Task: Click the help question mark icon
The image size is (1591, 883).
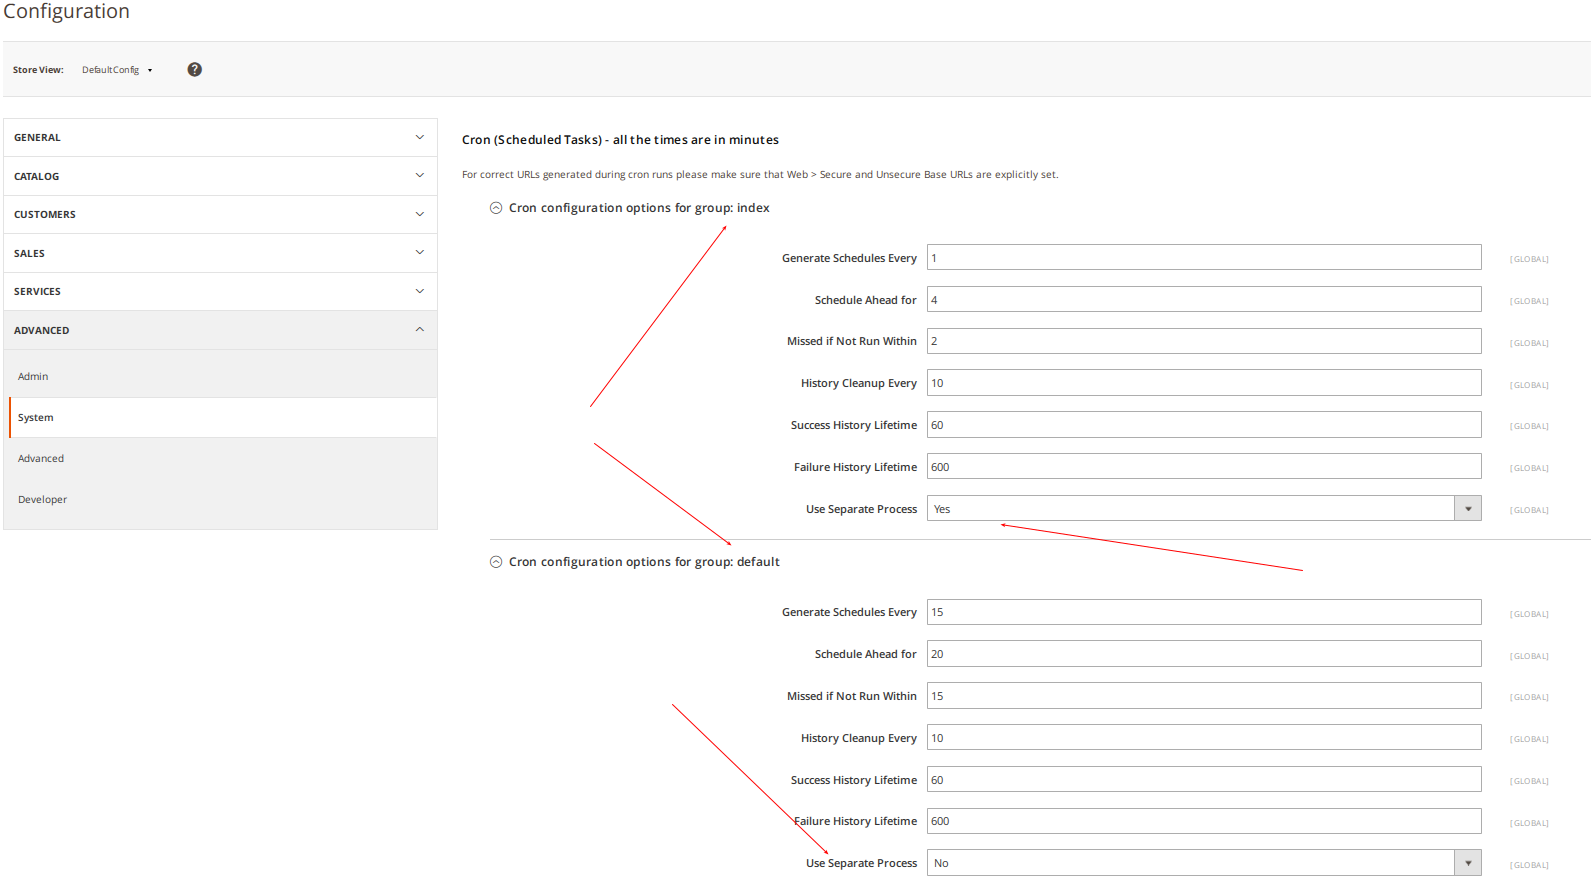Action: click(x=194, y=69)
